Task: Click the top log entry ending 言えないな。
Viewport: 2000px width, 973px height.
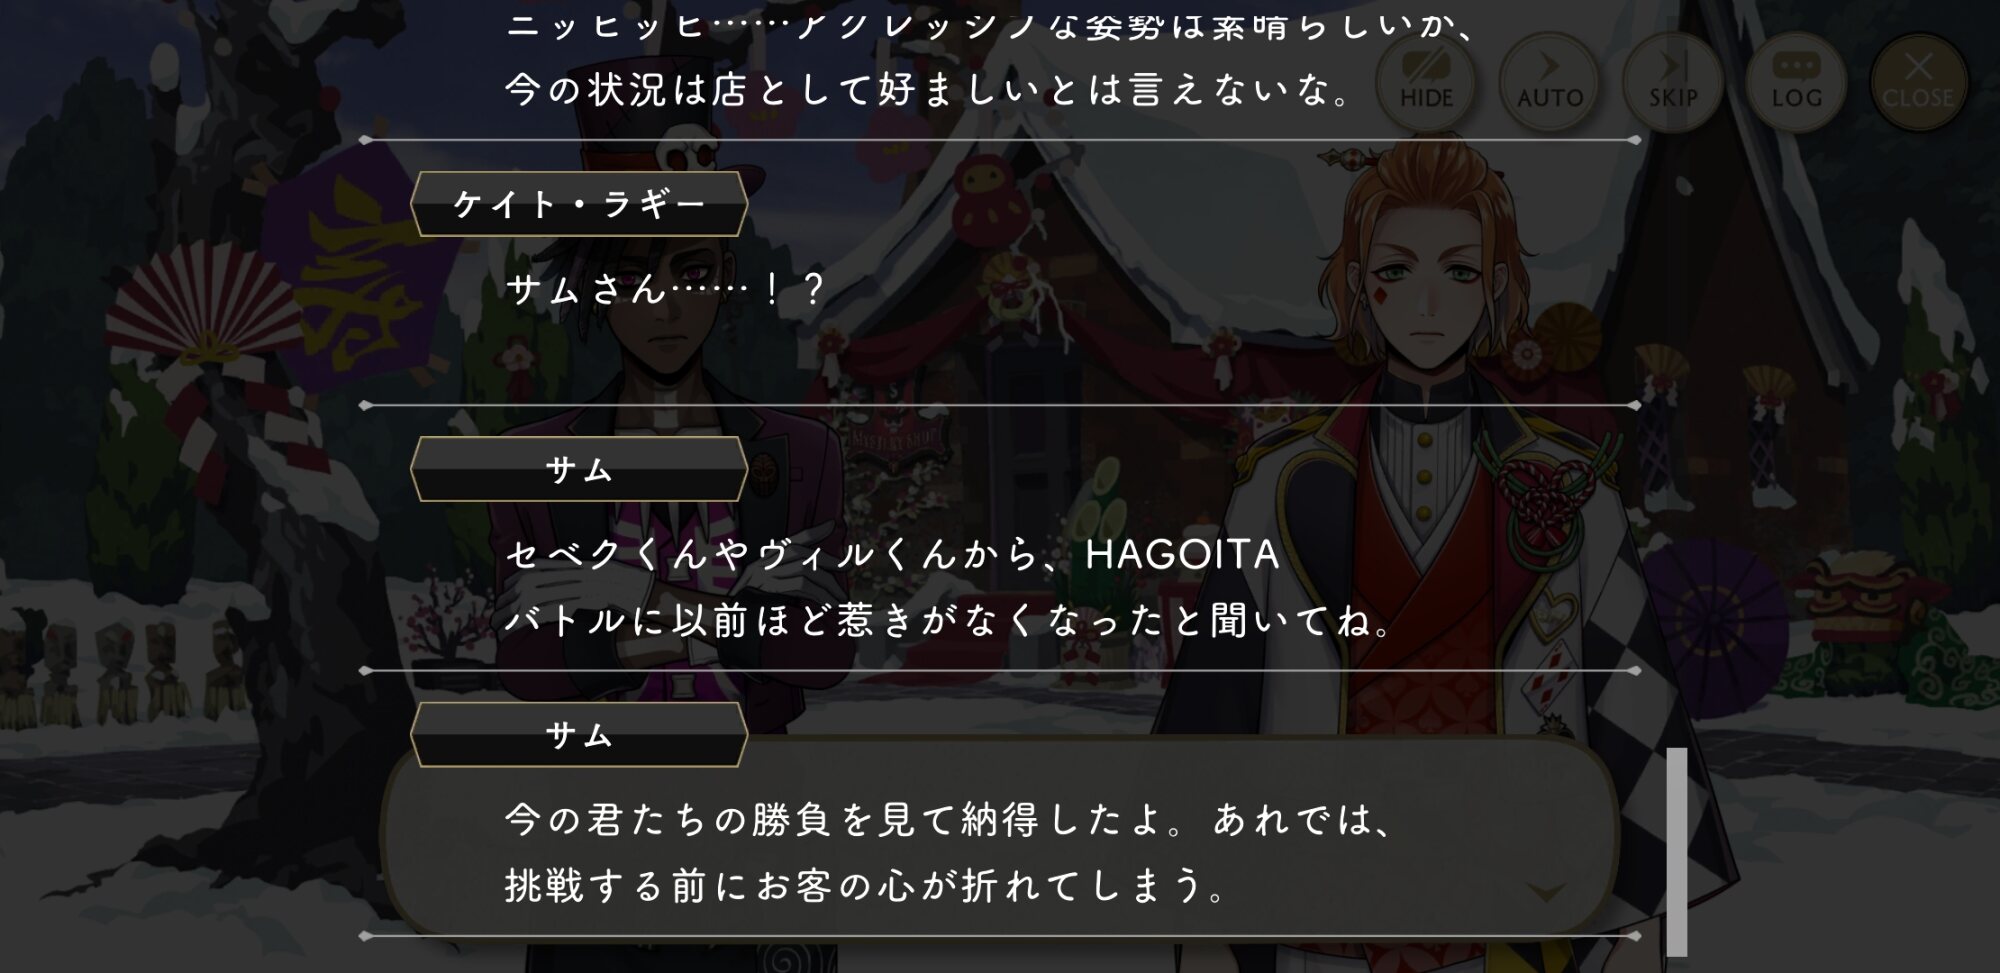Action: (x=930, y=90)
